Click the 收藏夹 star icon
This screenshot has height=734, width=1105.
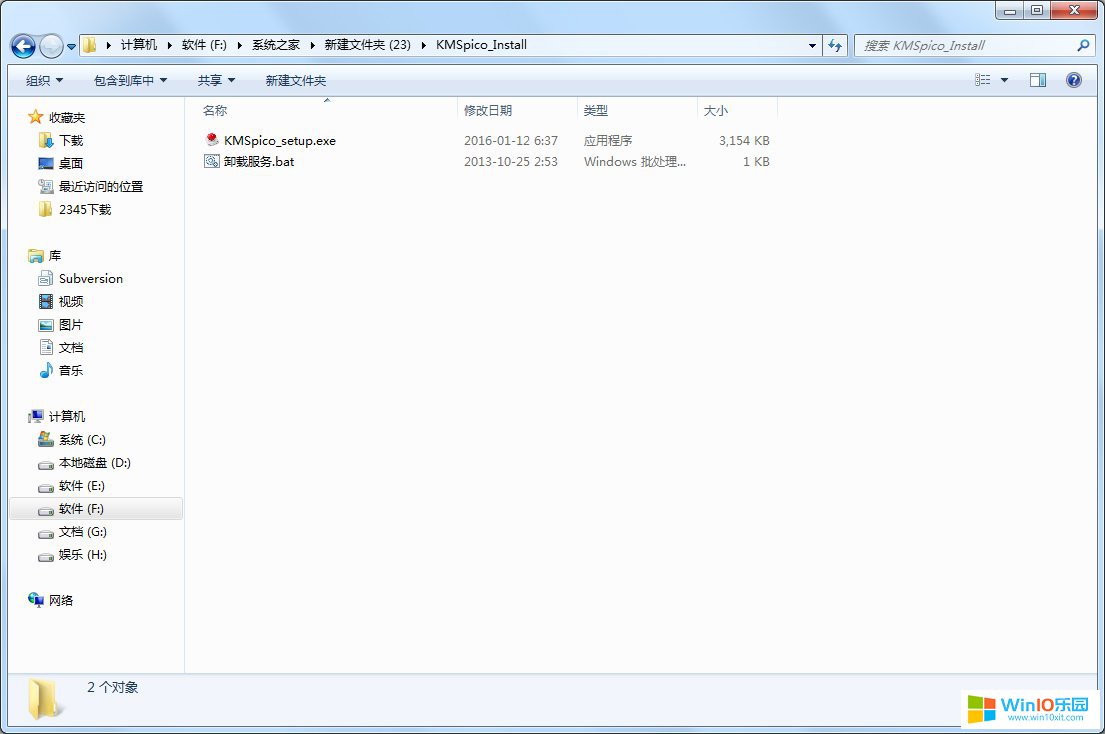click(x=35, y=116)
